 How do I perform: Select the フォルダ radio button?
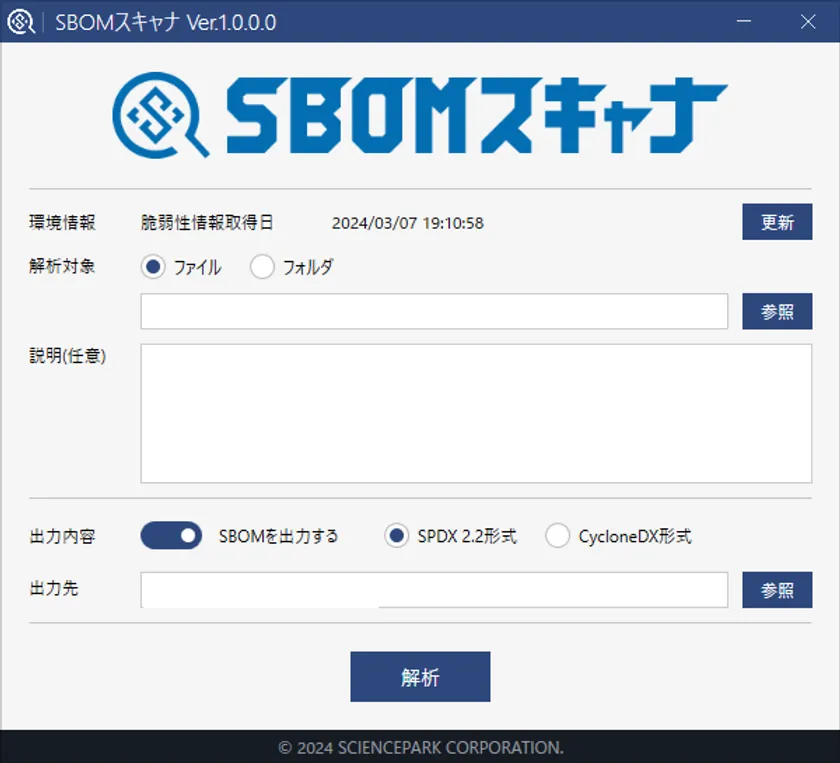point(262,267)
